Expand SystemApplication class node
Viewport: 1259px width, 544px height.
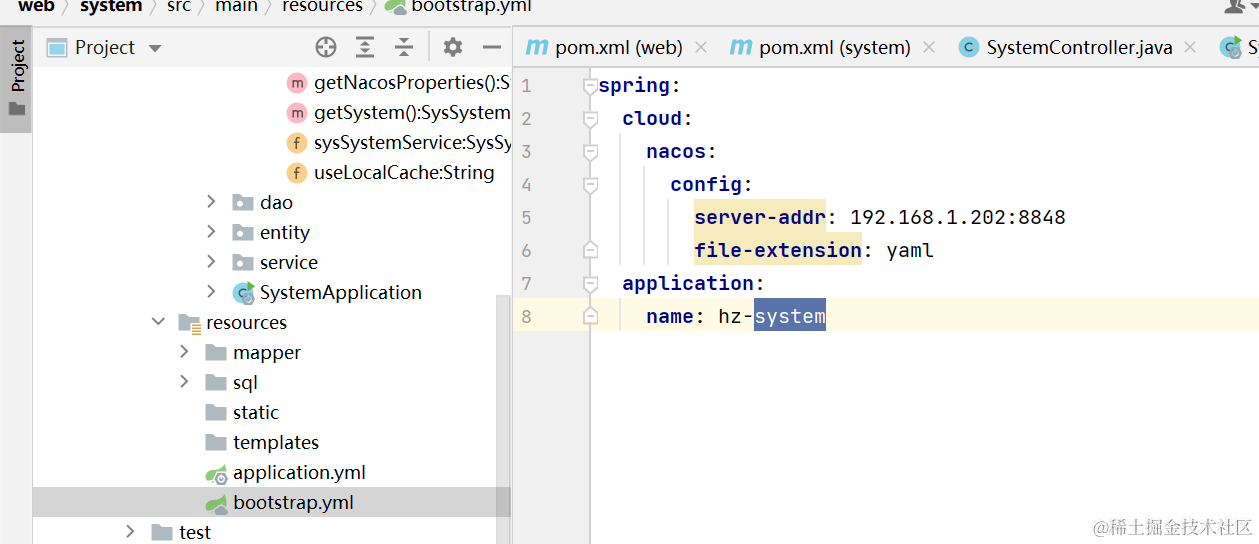[211, 292]
